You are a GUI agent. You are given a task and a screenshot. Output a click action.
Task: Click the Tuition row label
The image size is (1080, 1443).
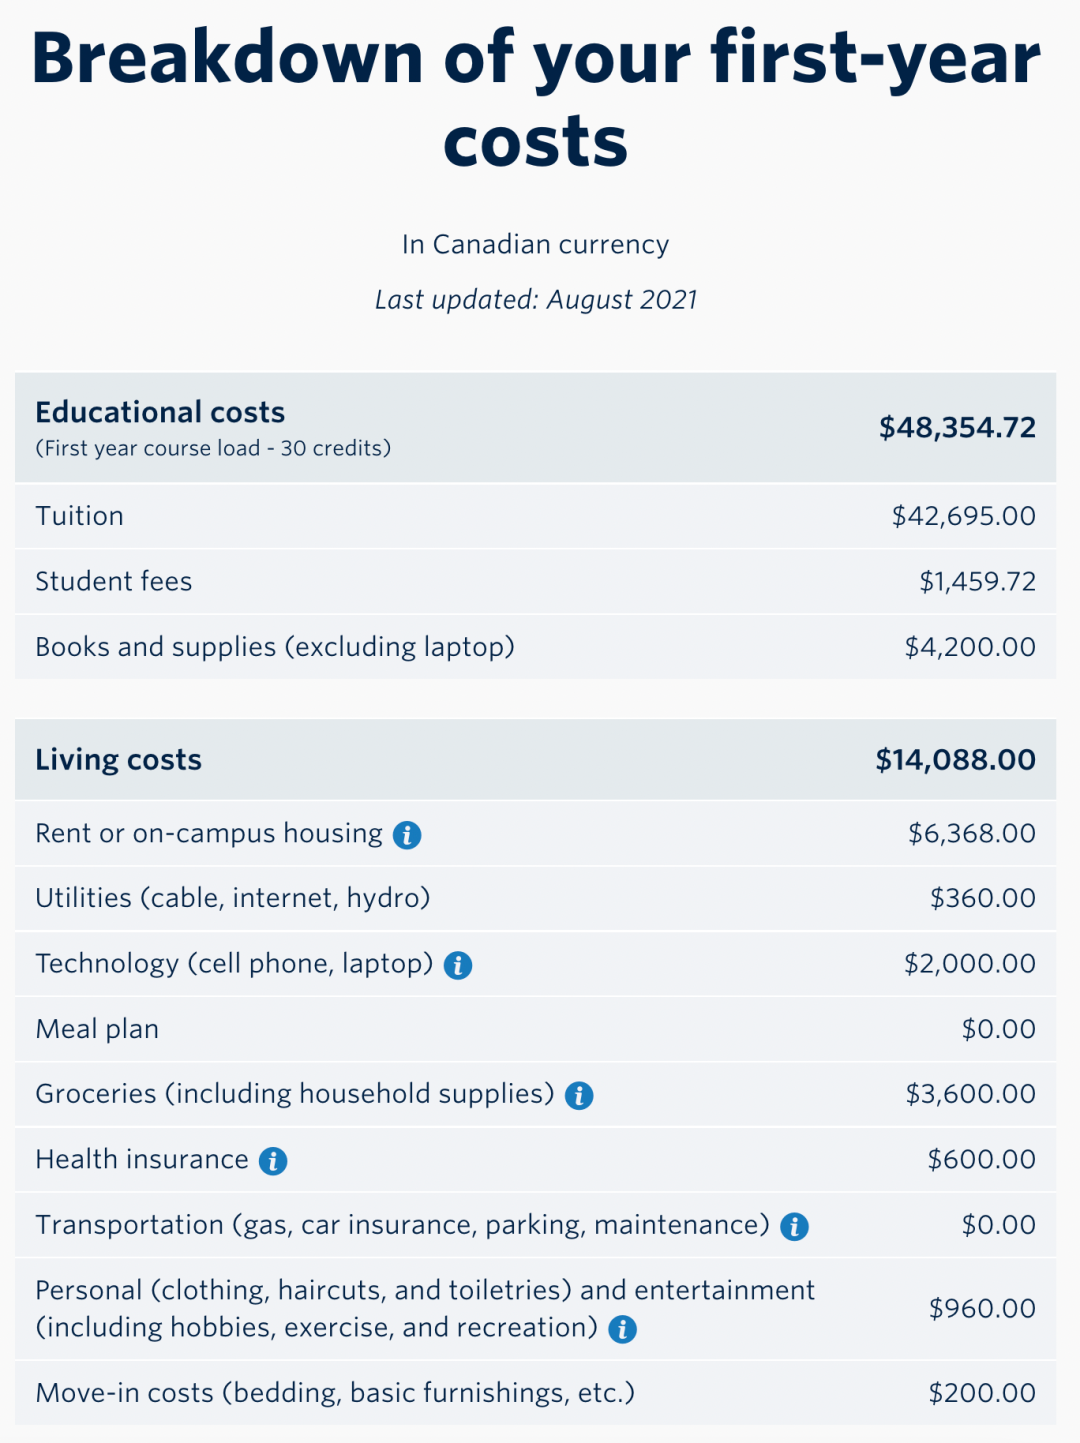(80, 516)
